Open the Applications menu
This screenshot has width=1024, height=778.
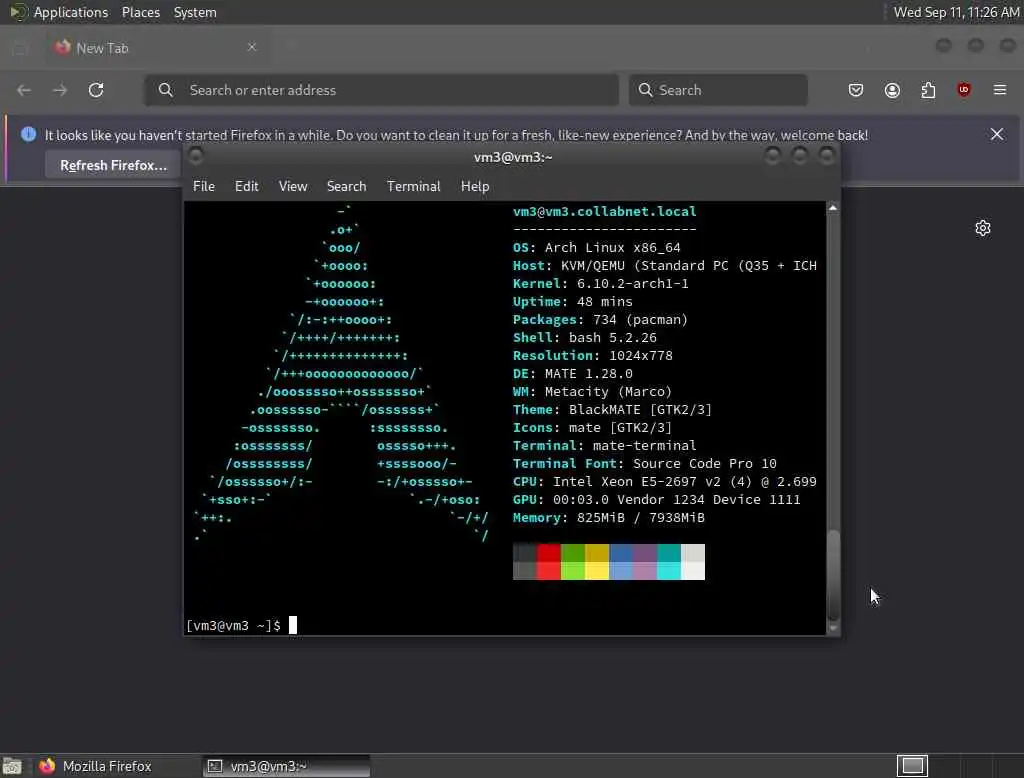click(71, 12)
